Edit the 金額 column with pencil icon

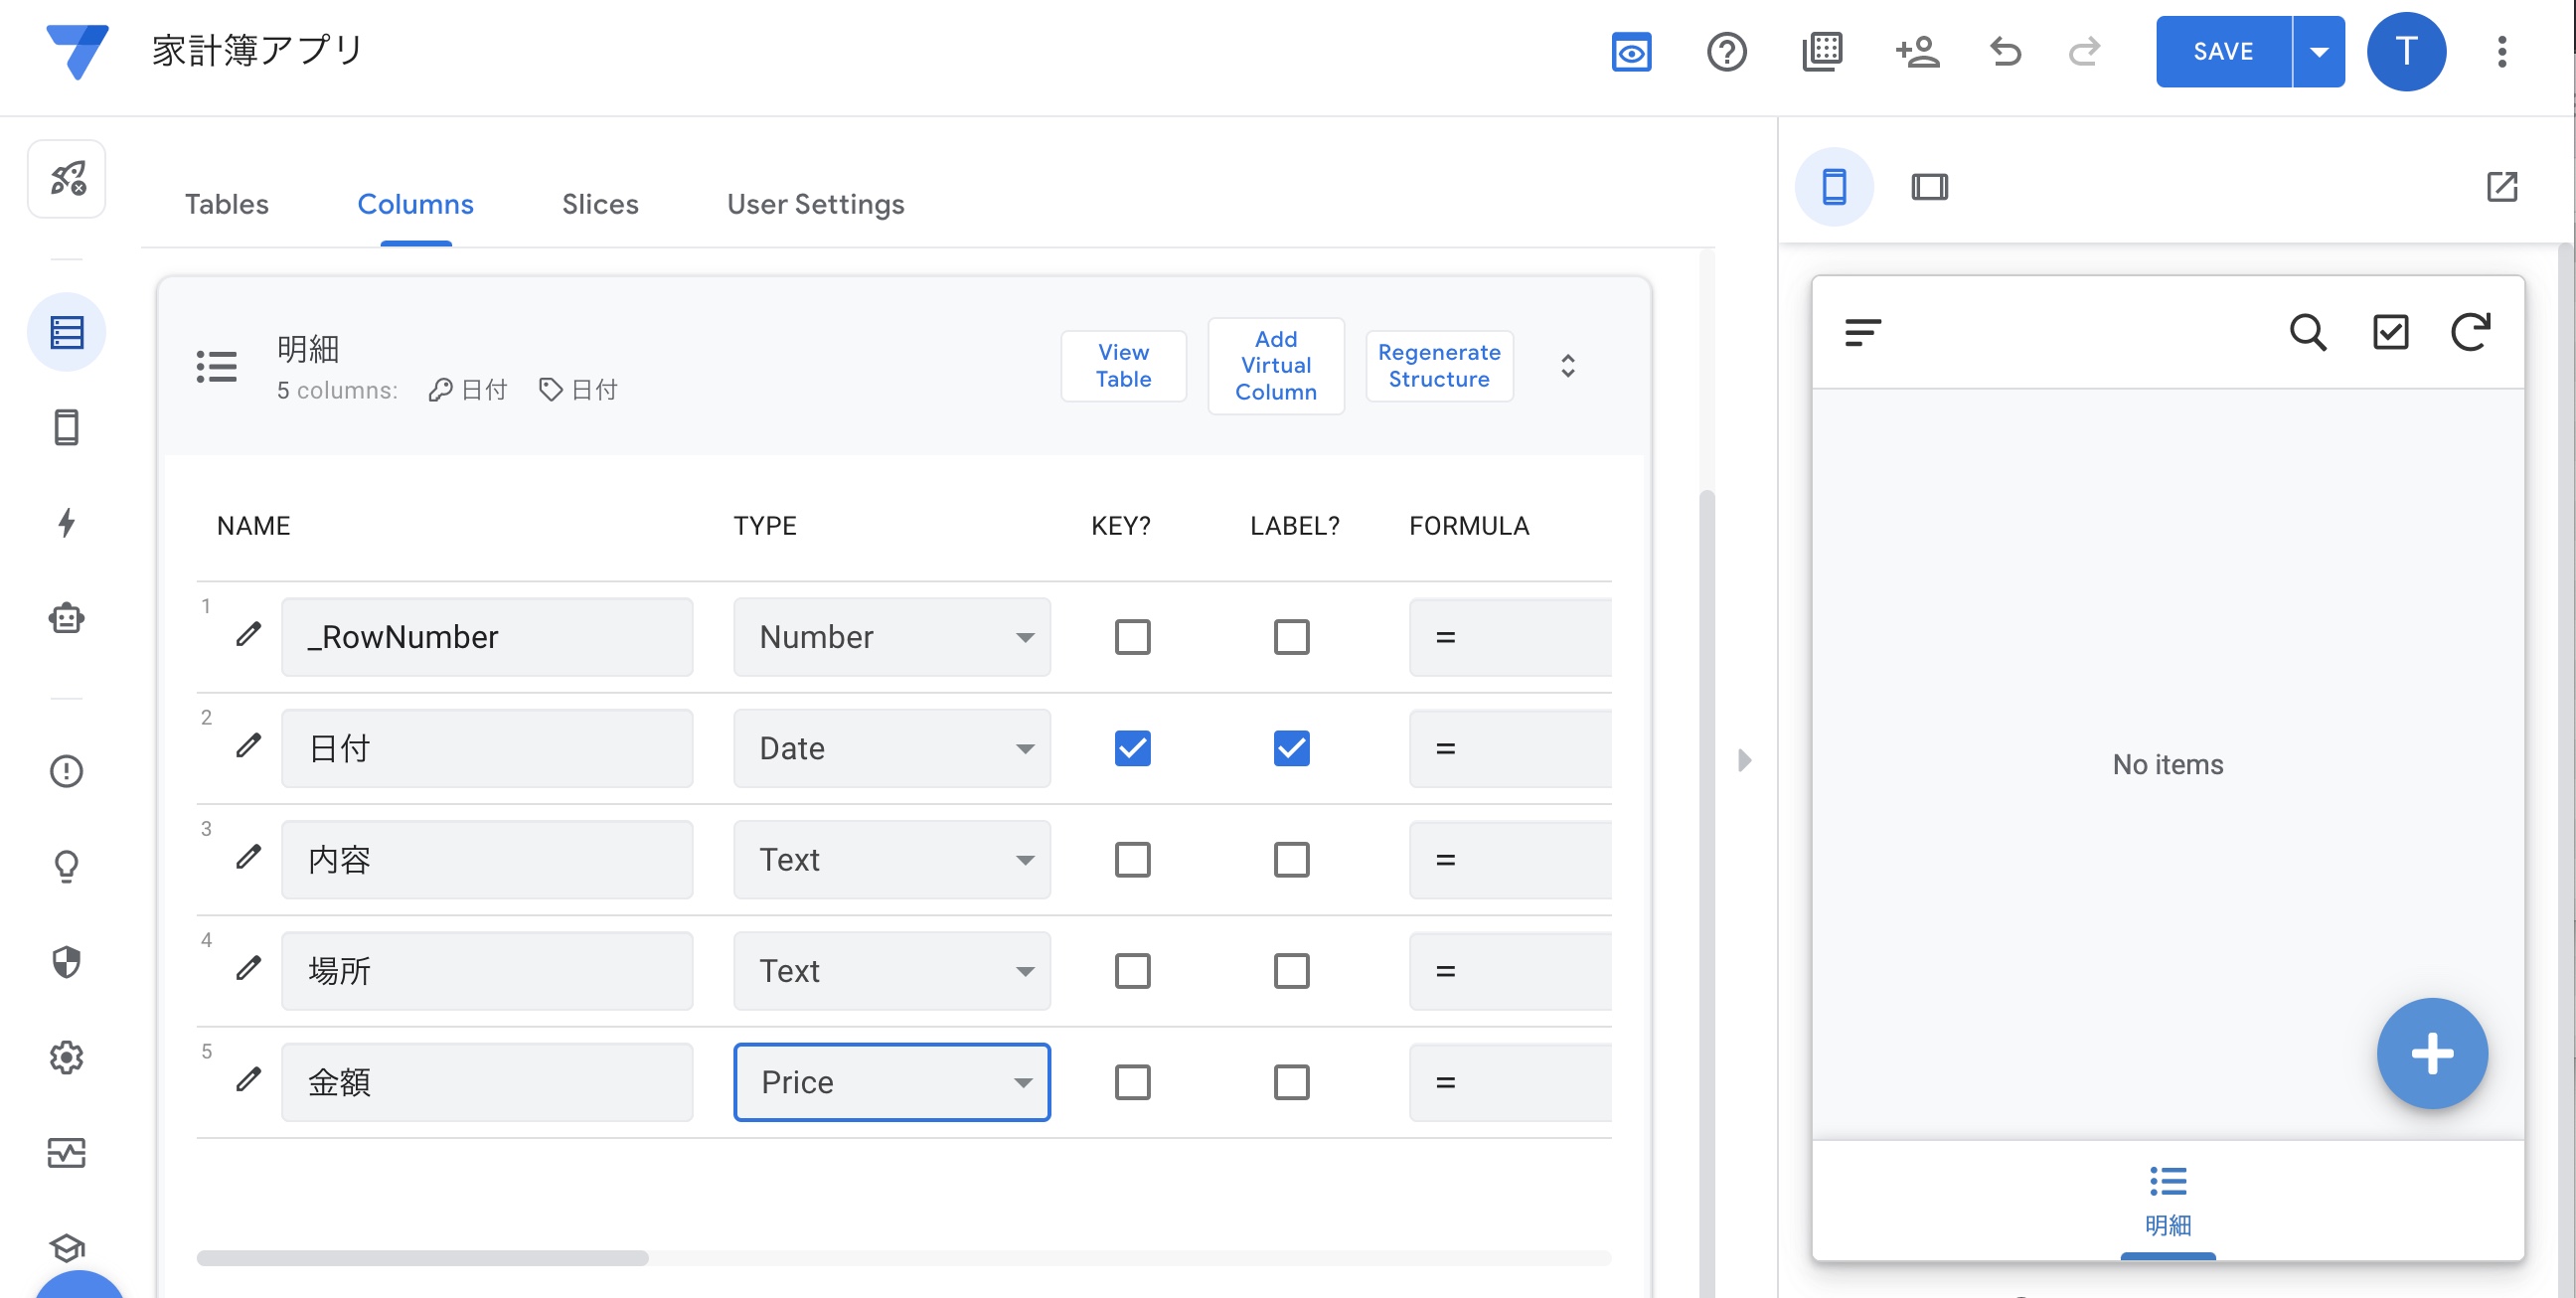click(248, 1080)
